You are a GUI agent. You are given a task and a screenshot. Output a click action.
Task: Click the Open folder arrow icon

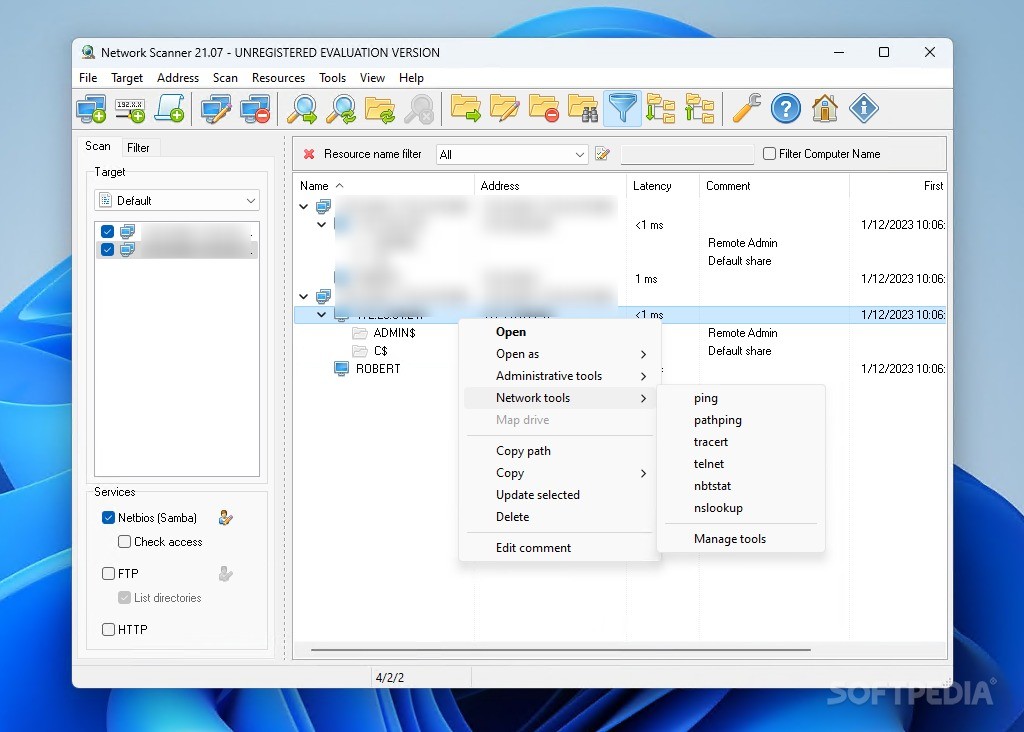tap(466, 108)
